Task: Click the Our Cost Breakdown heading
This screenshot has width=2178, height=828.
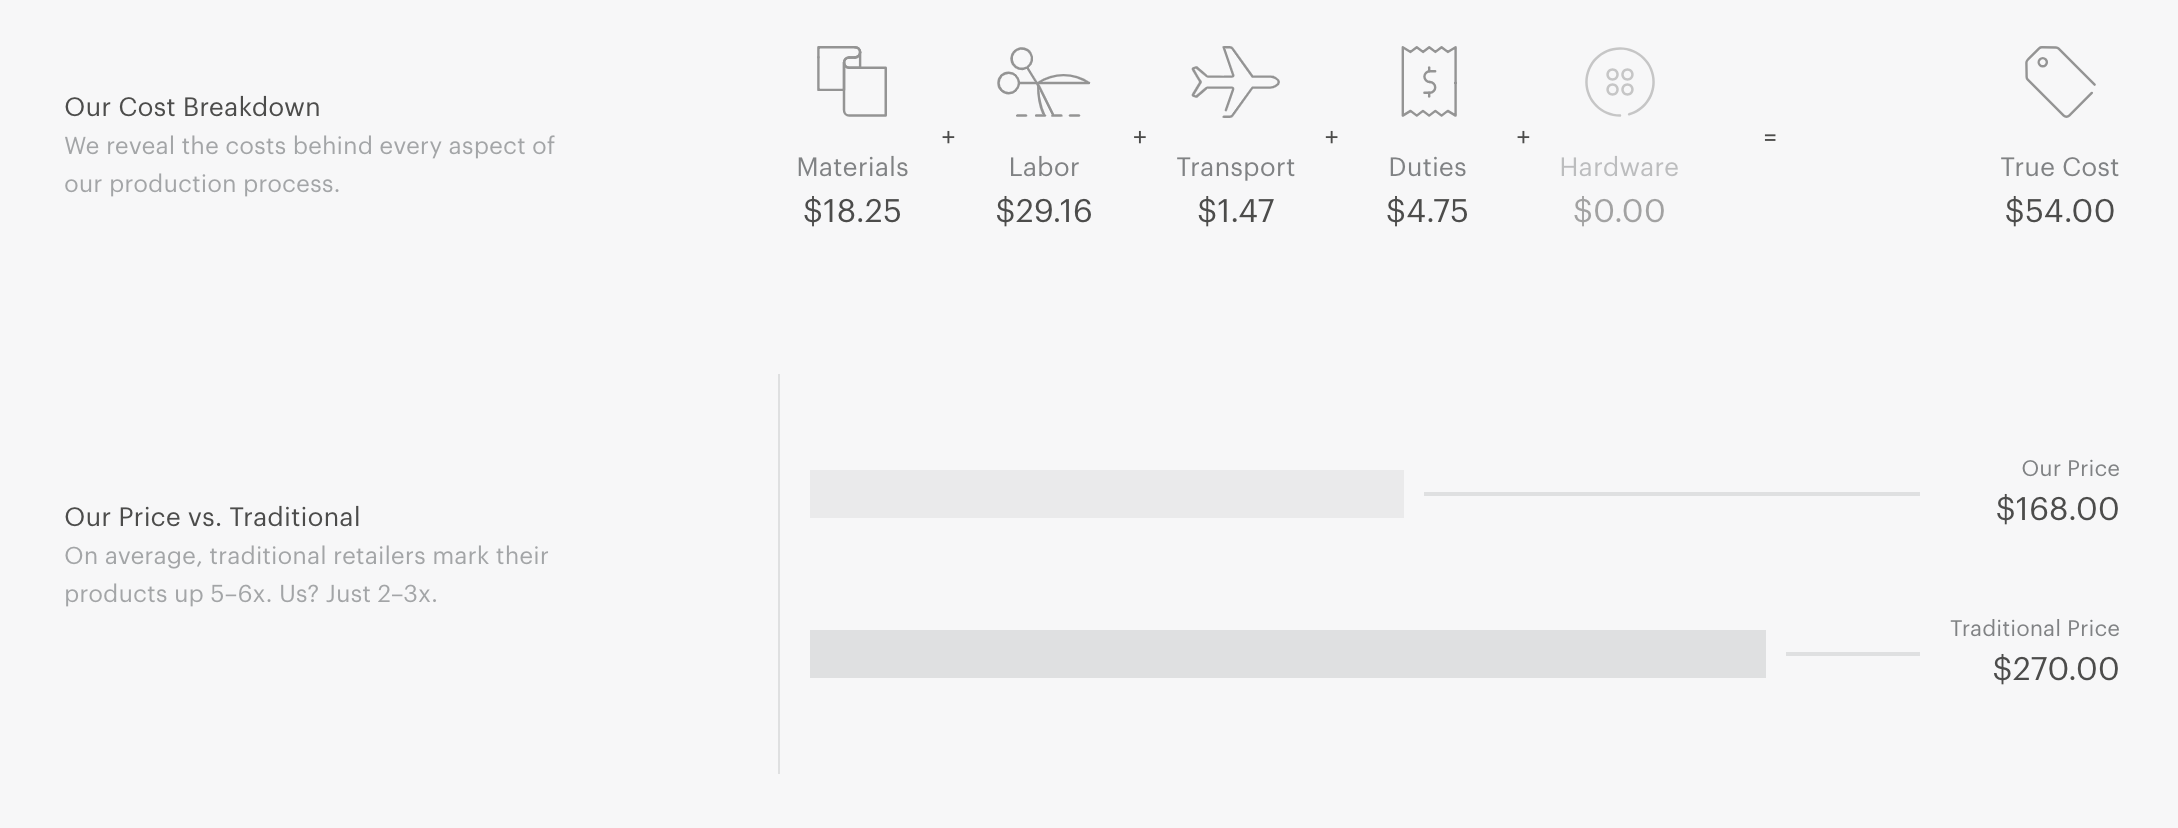Action: point(192,107)
